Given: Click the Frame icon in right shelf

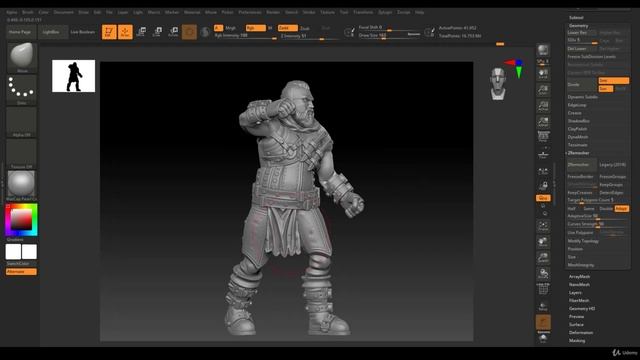Looking at the screenshot, I should point(543,226).
